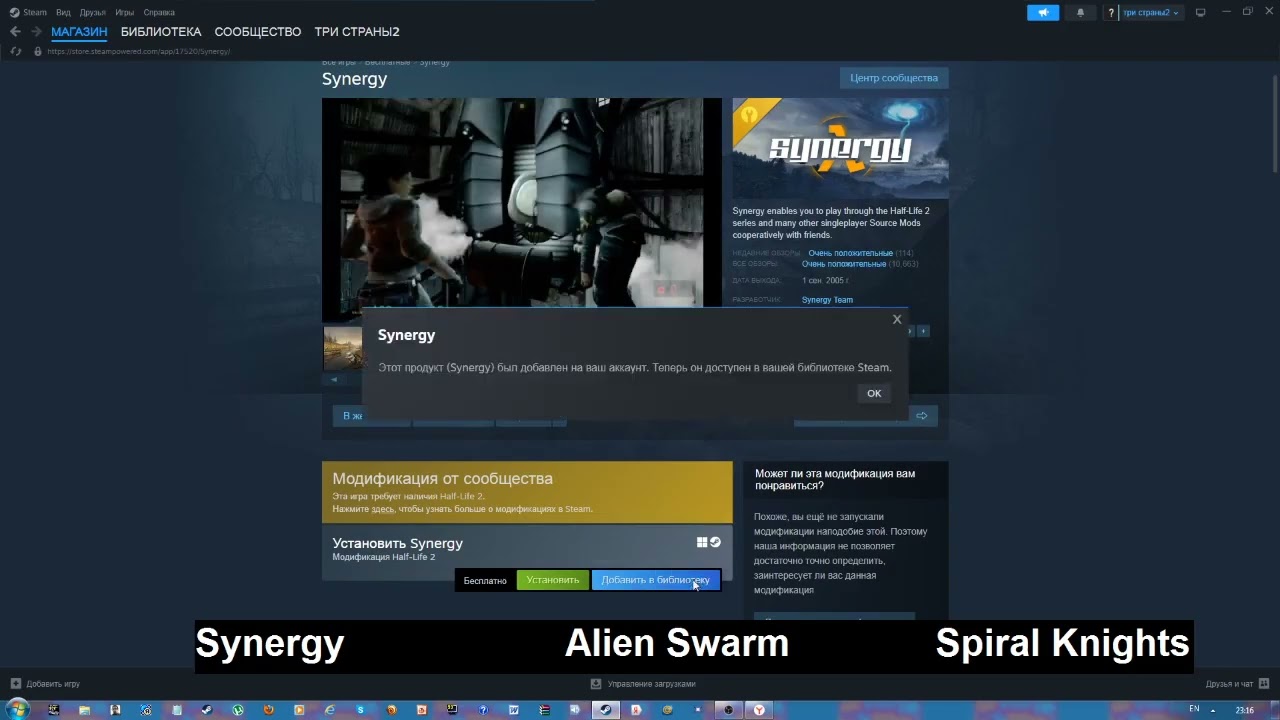Go forward with the right arrow
This screenshot has height=720, width=1280.
pos(36,32)
